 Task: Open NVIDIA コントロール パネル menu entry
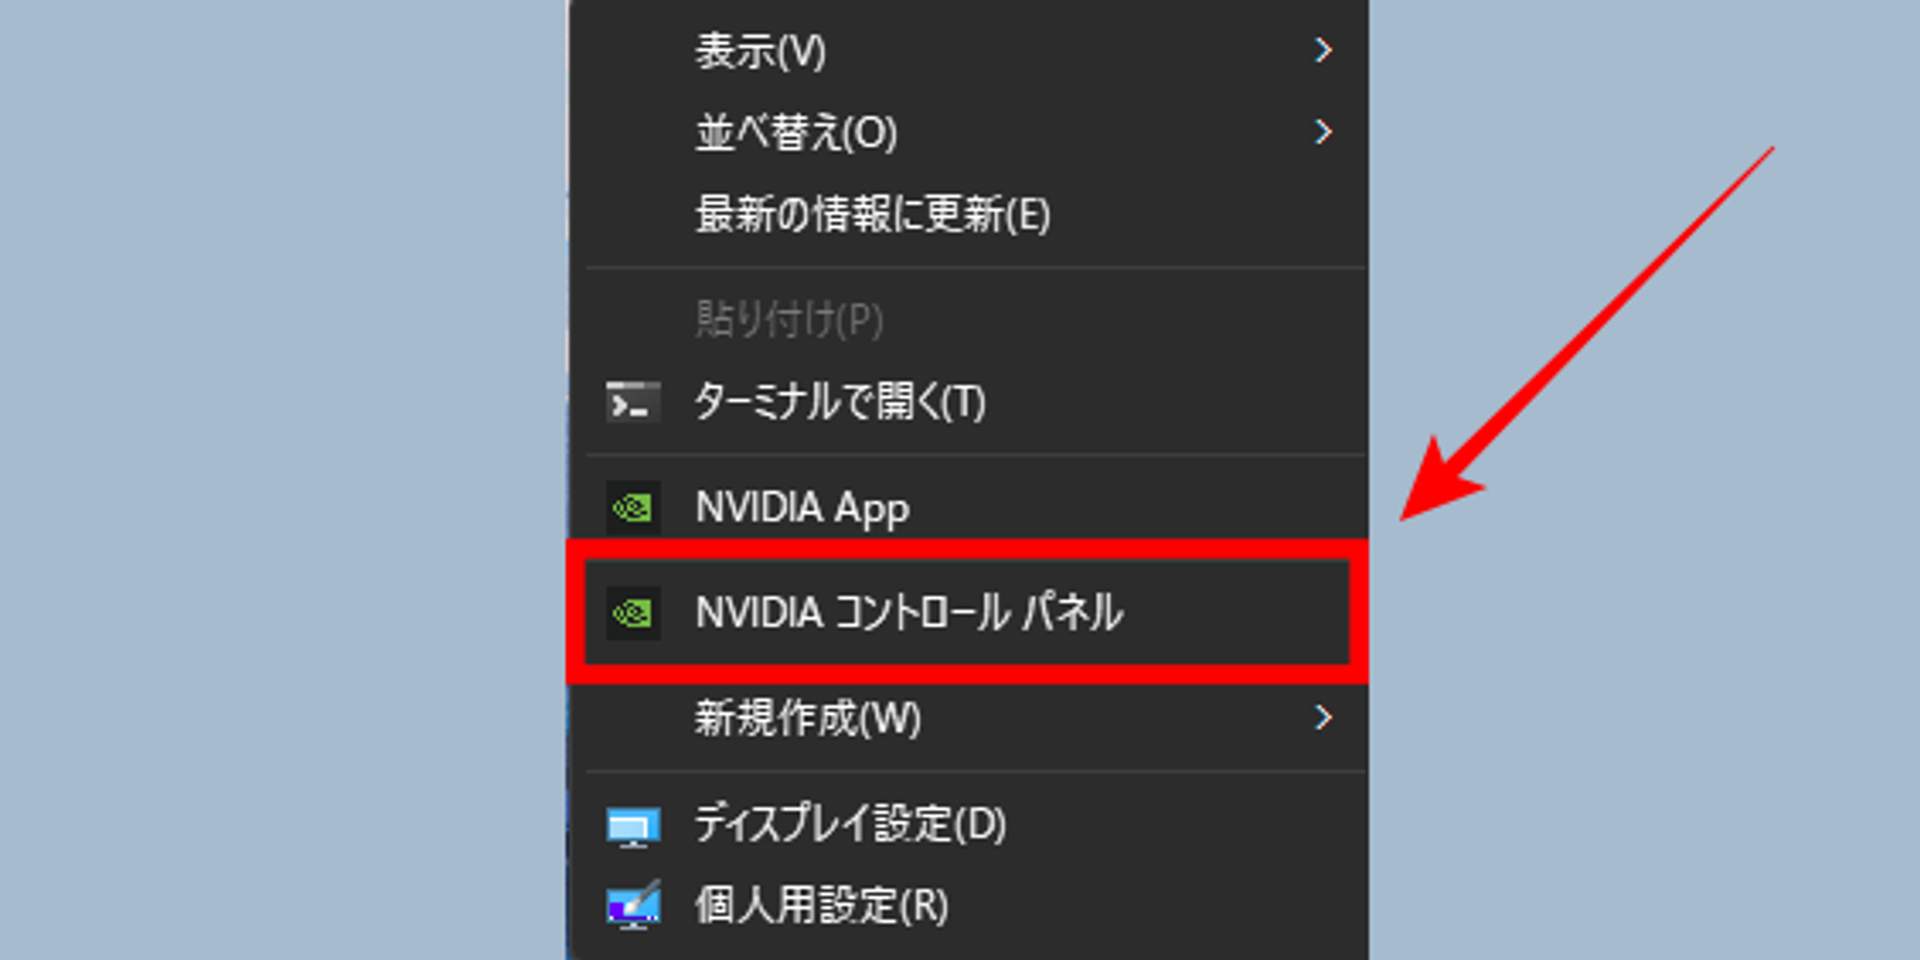pos(968,612)
